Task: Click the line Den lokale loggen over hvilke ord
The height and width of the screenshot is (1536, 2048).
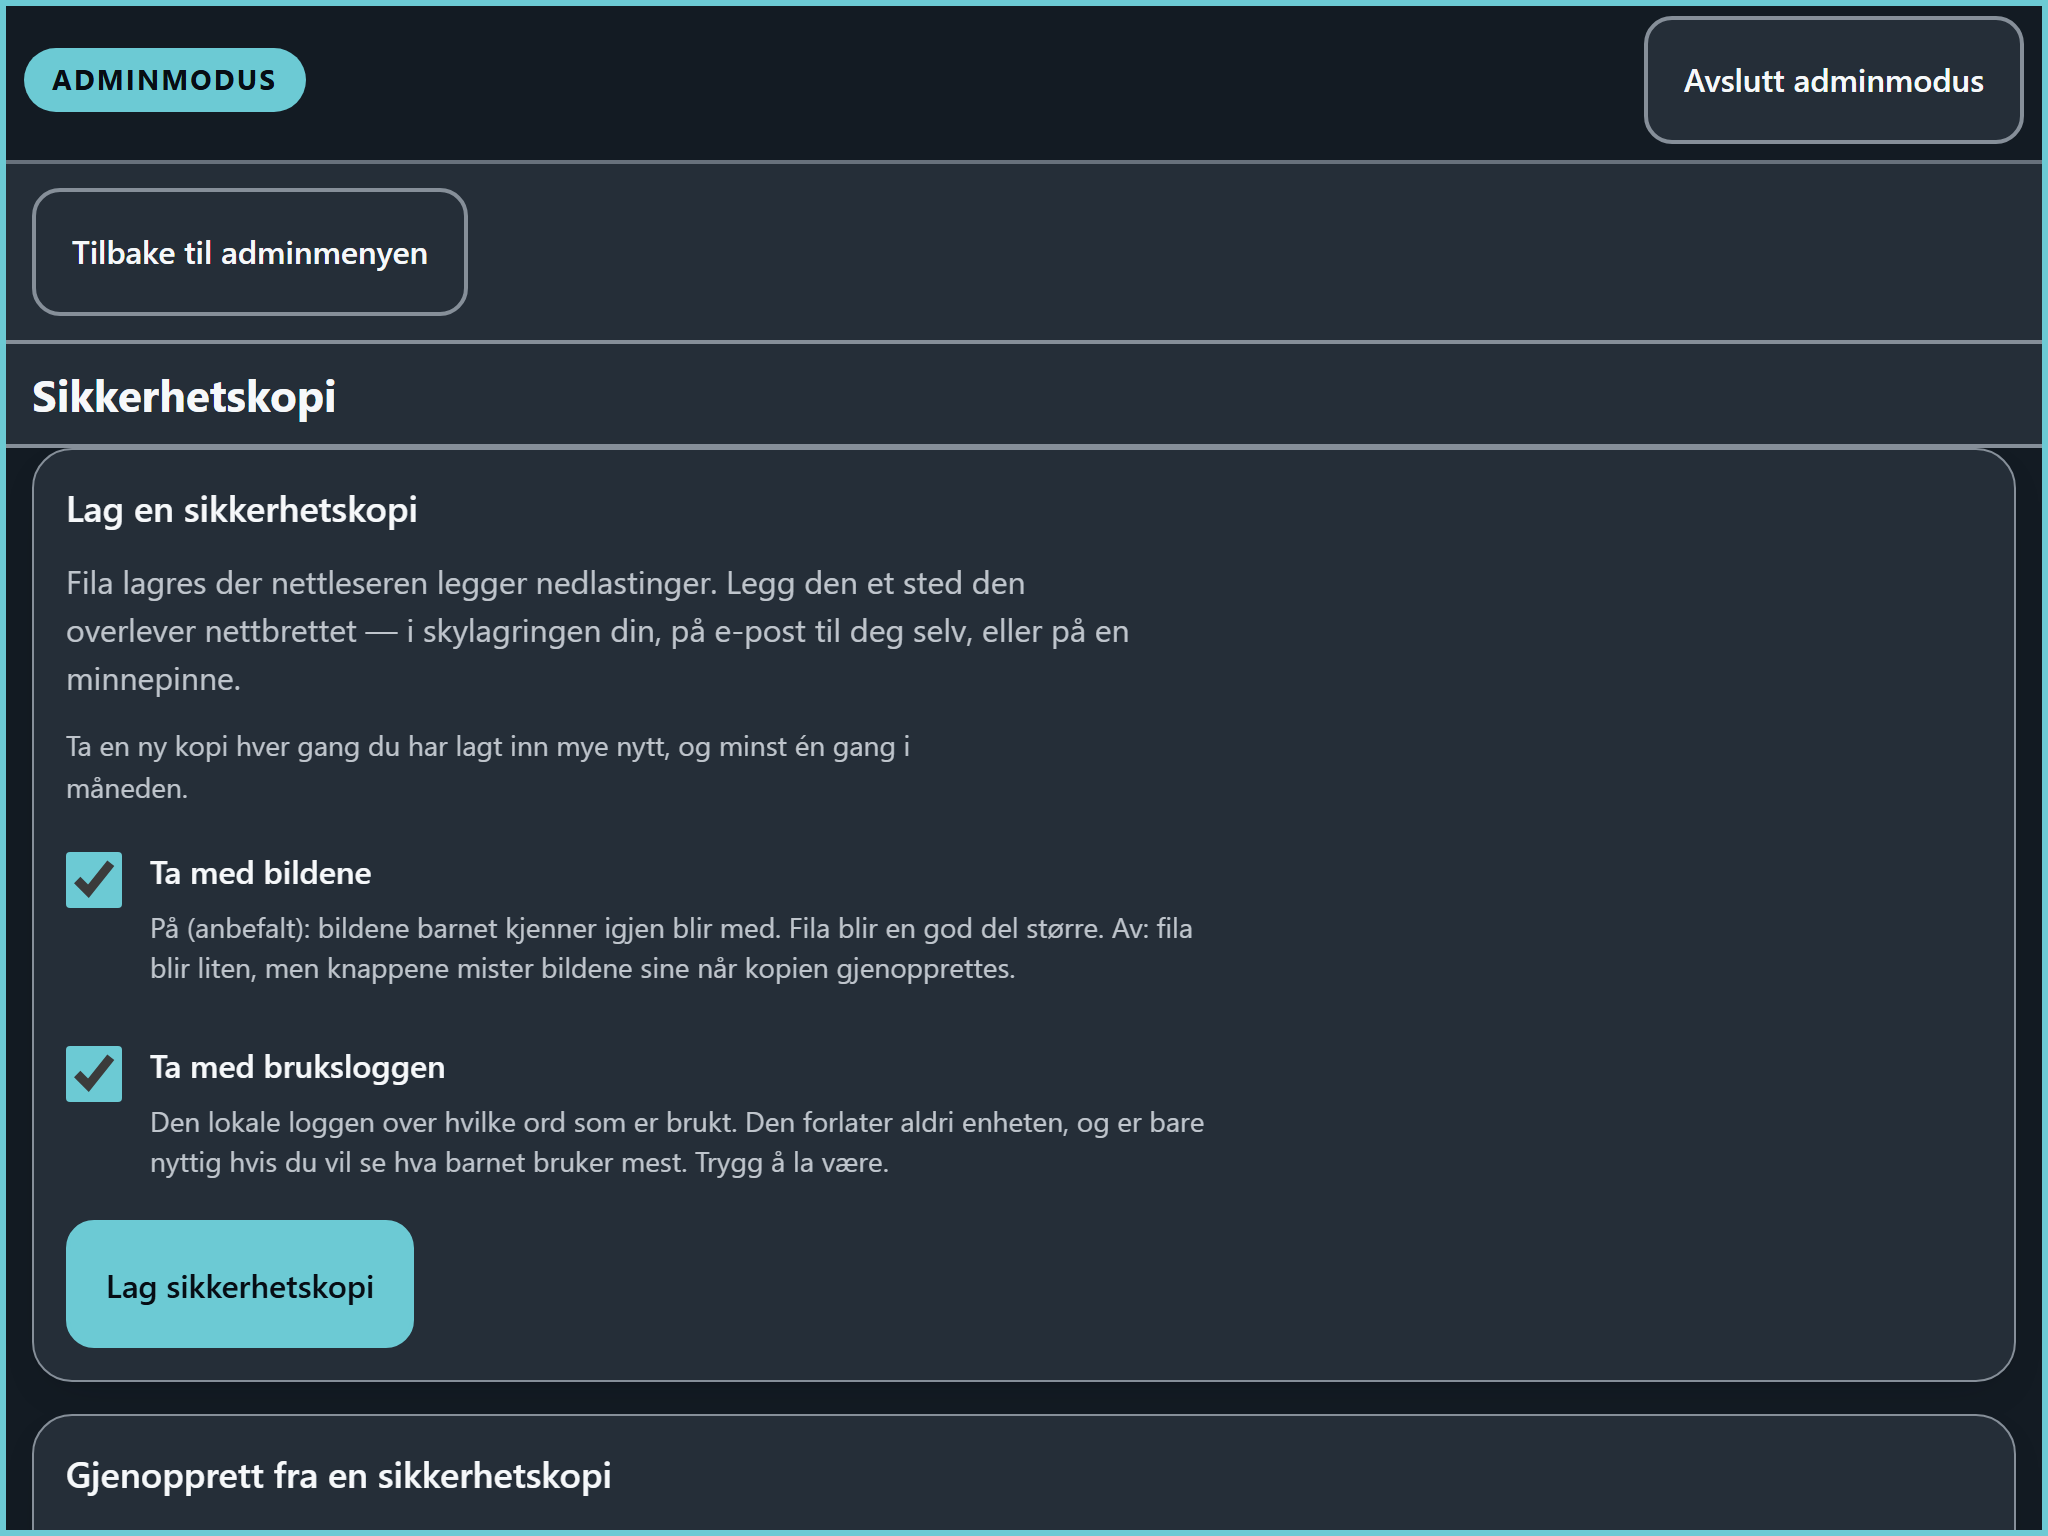Action: tap(677, 1123)
